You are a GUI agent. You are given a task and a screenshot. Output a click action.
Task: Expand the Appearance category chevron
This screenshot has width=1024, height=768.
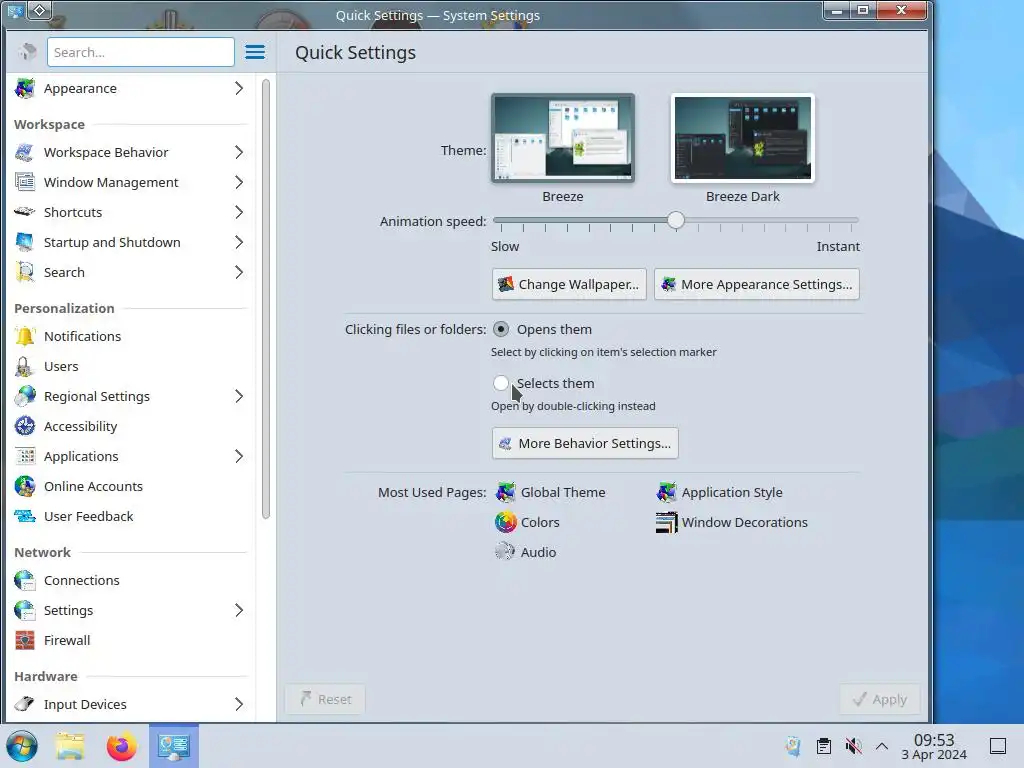[x=239, y=88]
